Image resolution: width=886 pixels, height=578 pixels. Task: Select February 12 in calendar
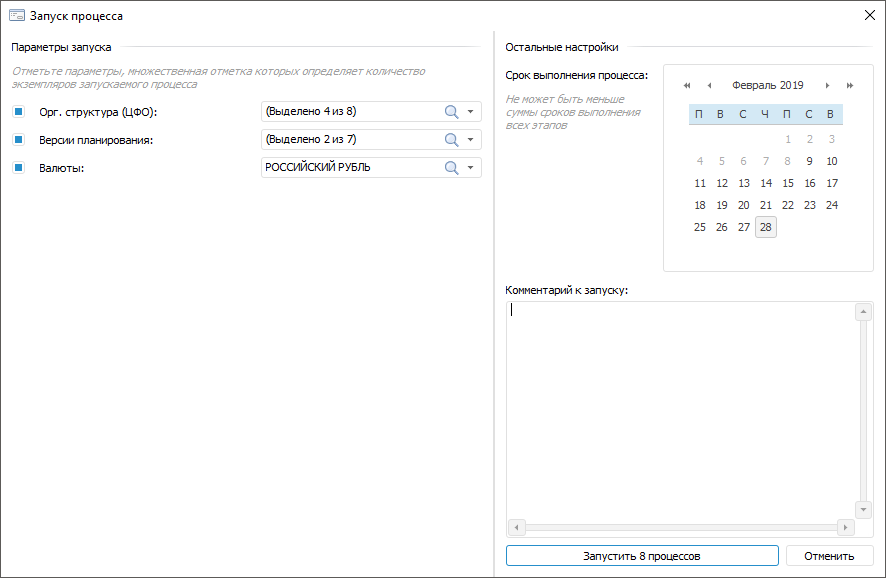(x=722, y=184)
